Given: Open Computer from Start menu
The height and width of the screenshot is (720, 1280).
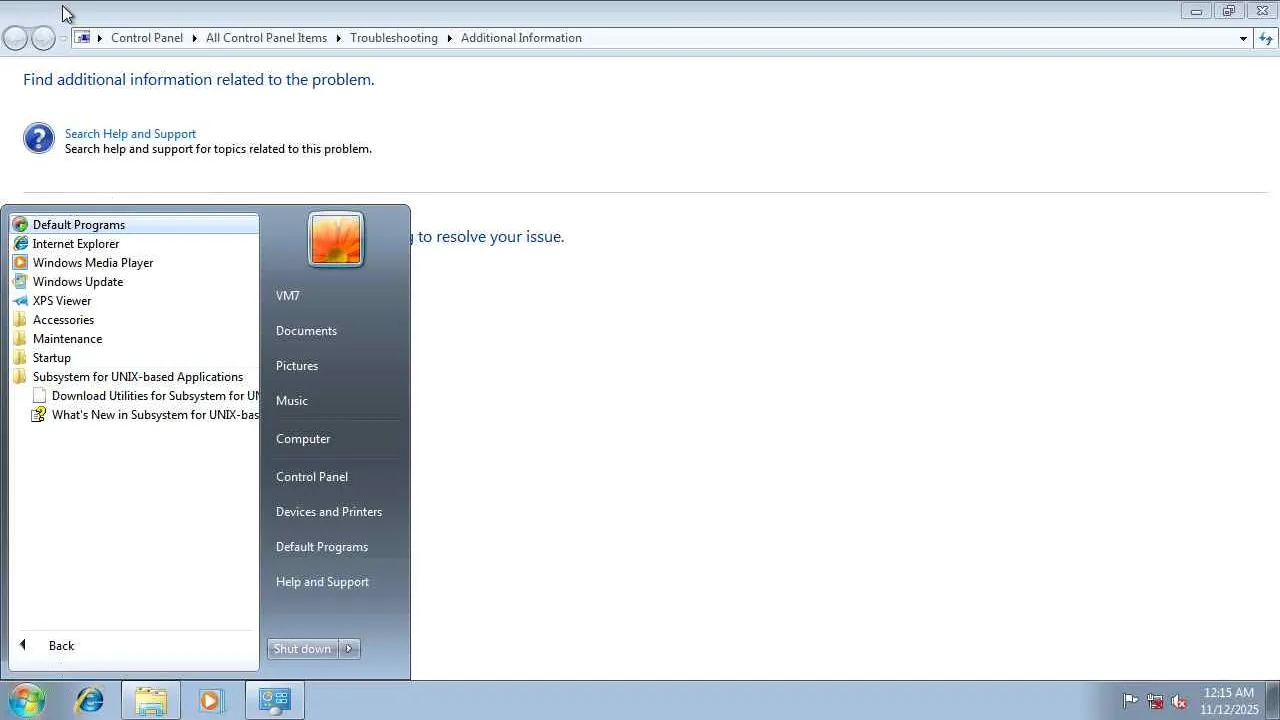Looking at the screenshot, I should click(303, 439).
